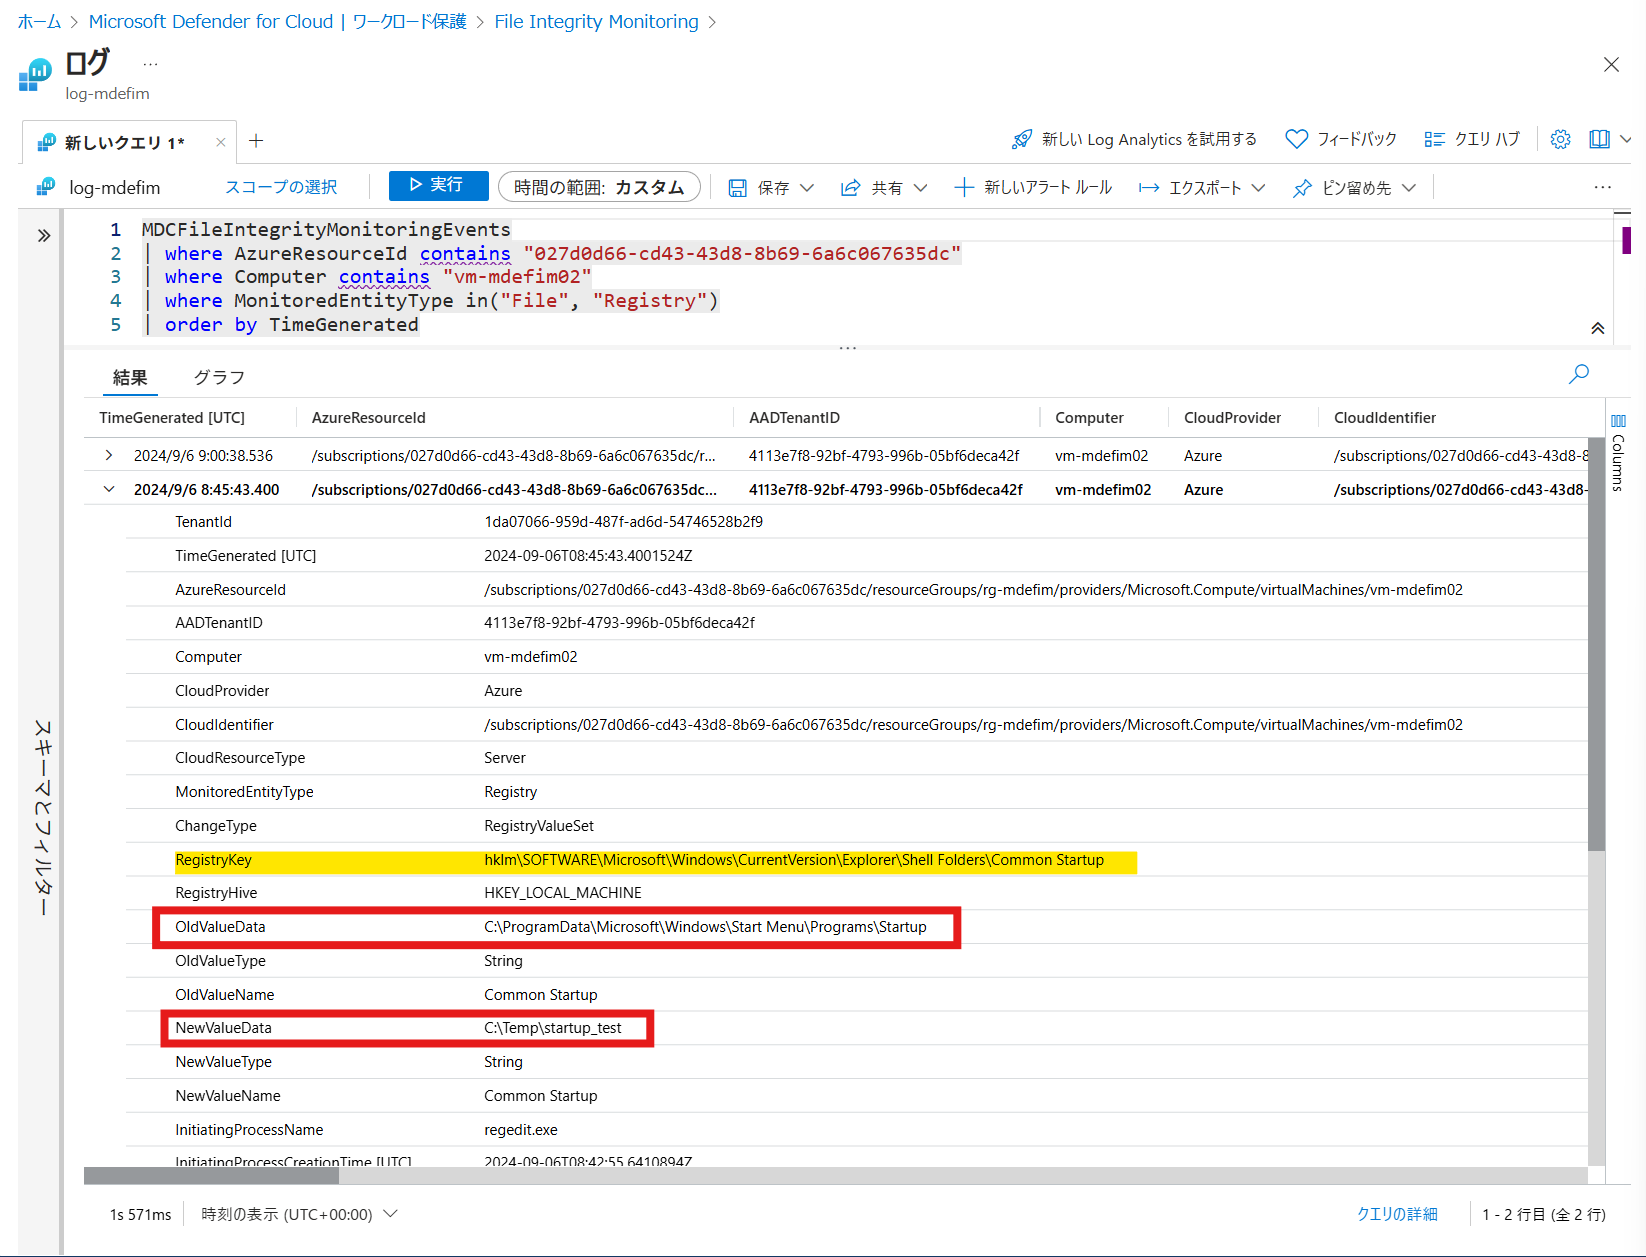Click the horizontal results scrollbar
This screenshot has height=1257, width=1646.
coord(211,1176)
